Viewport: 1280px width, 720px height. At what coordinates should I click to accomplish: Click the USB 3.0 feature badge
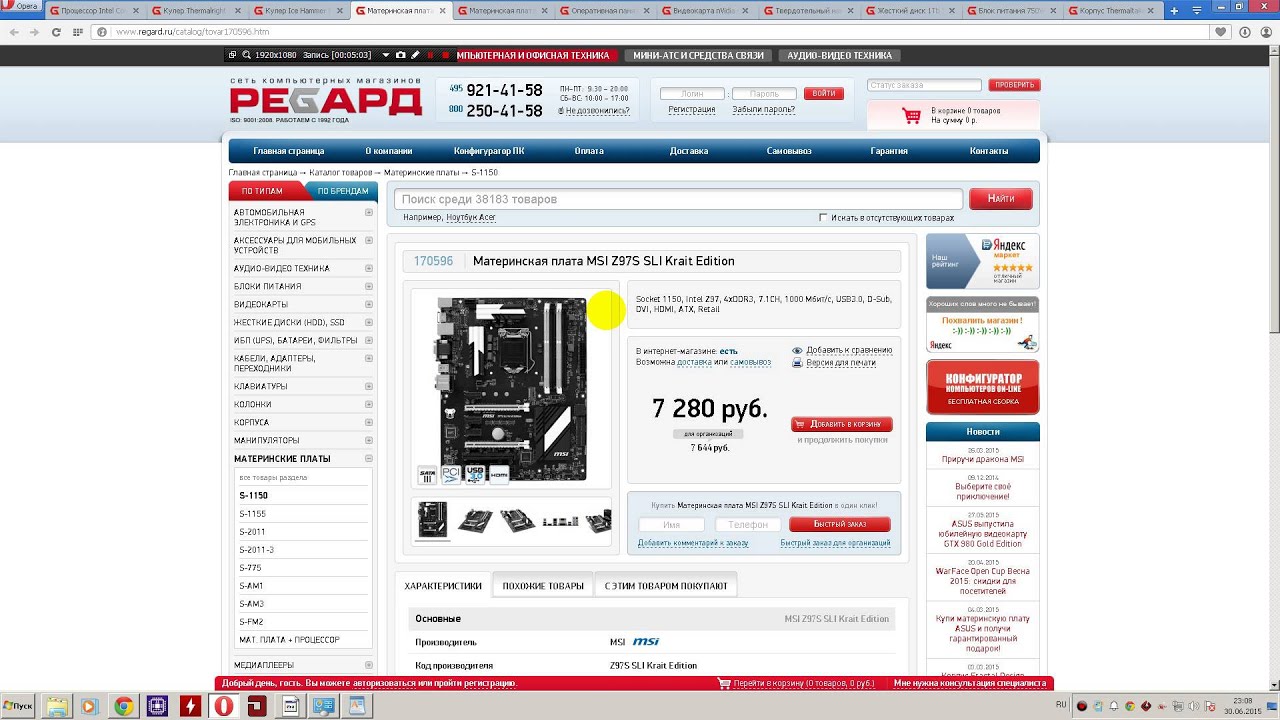point(476,474)
